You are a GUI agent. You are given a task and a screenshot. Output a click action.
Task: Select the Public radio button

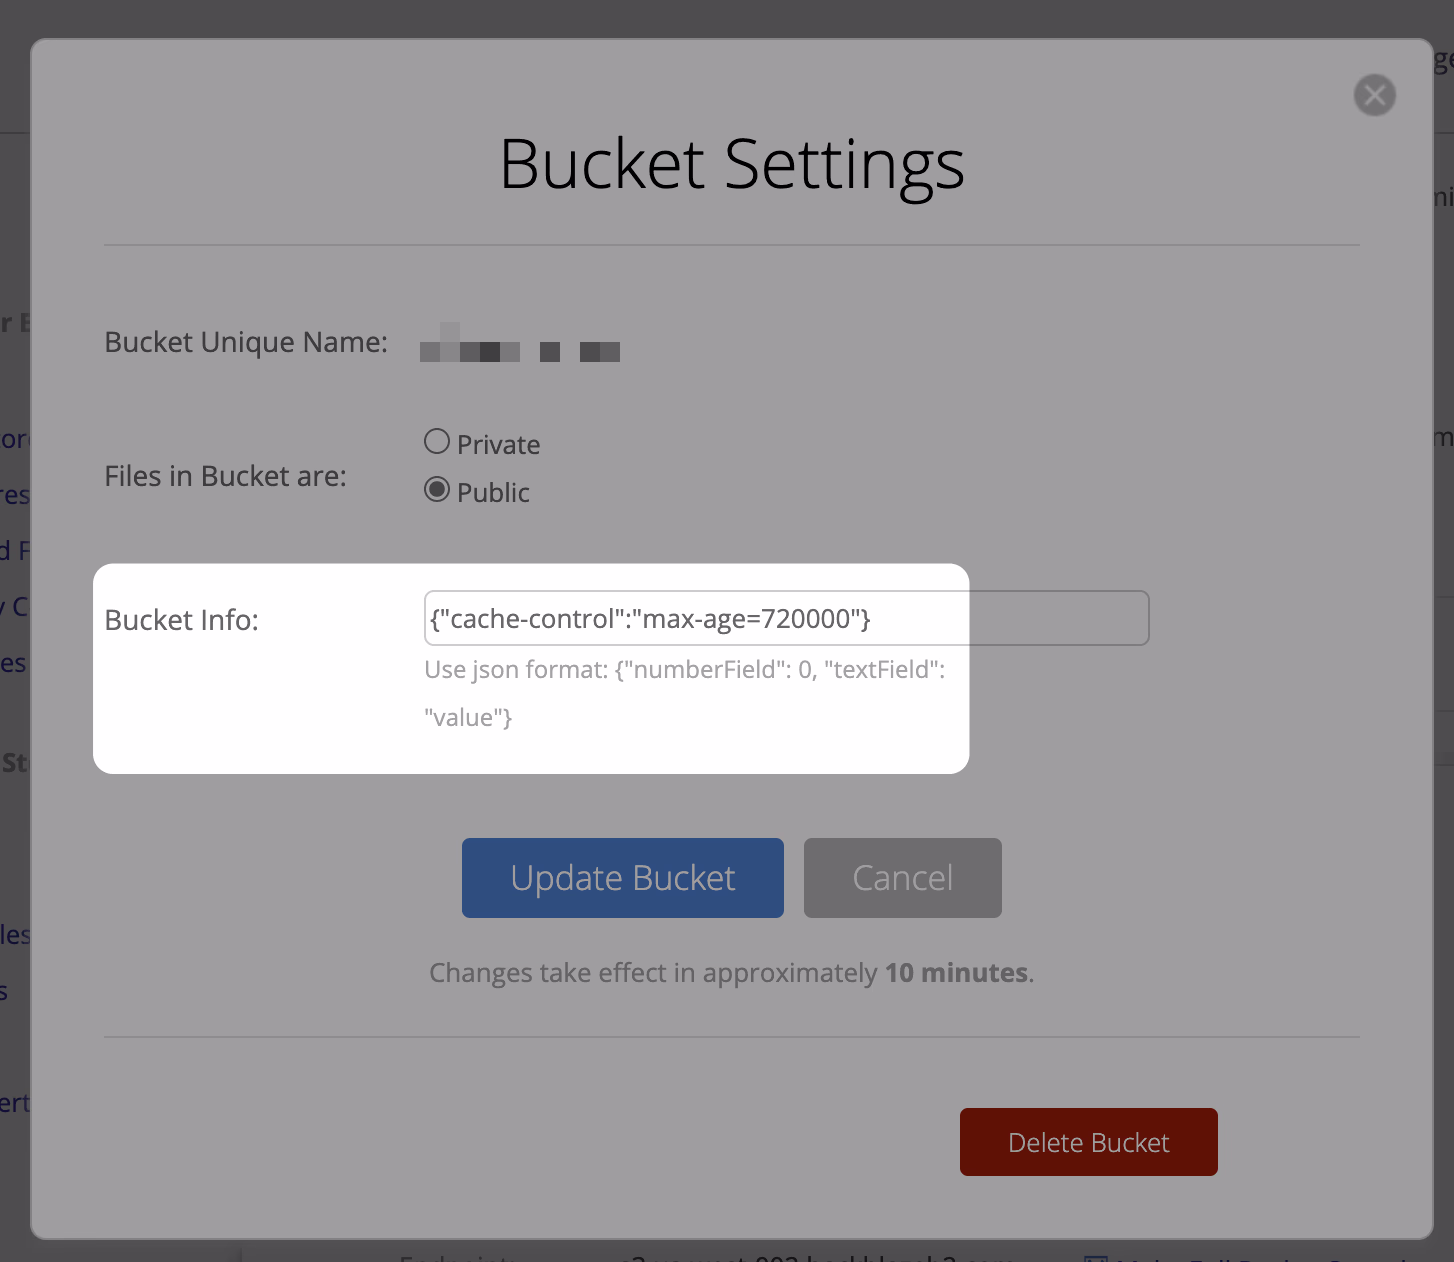(437, 489)
